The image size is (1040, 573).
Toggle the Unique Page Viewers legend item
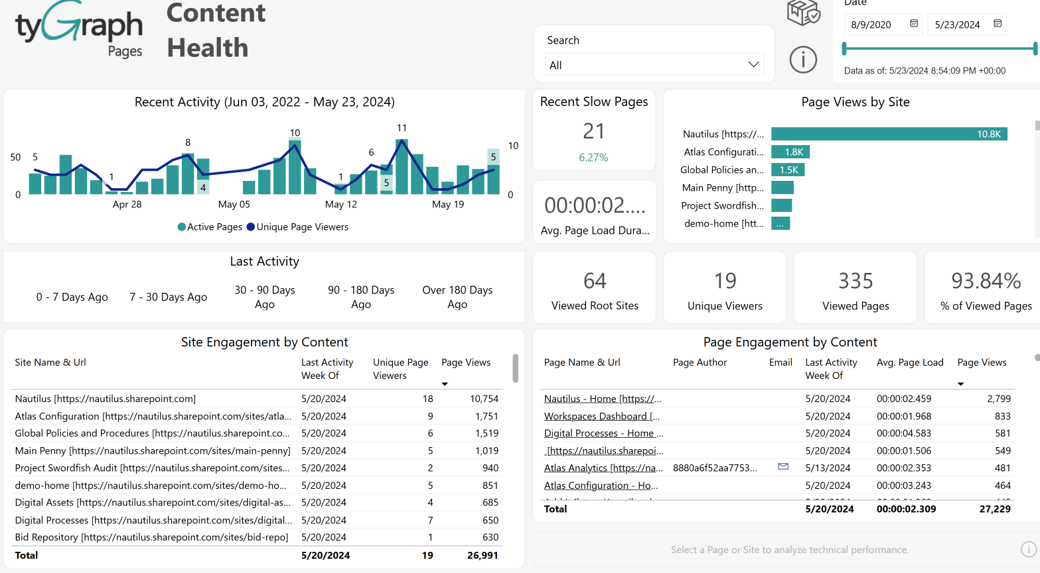pyautogui.click(x=297, y=227)
